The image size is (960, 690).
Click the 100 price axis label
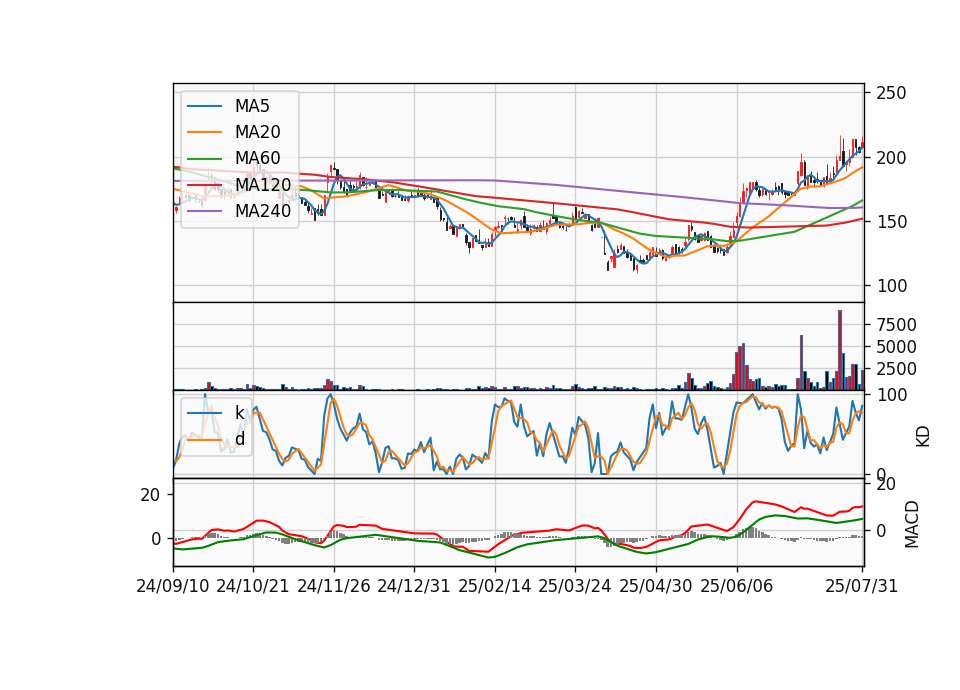[x=891, y=286]
